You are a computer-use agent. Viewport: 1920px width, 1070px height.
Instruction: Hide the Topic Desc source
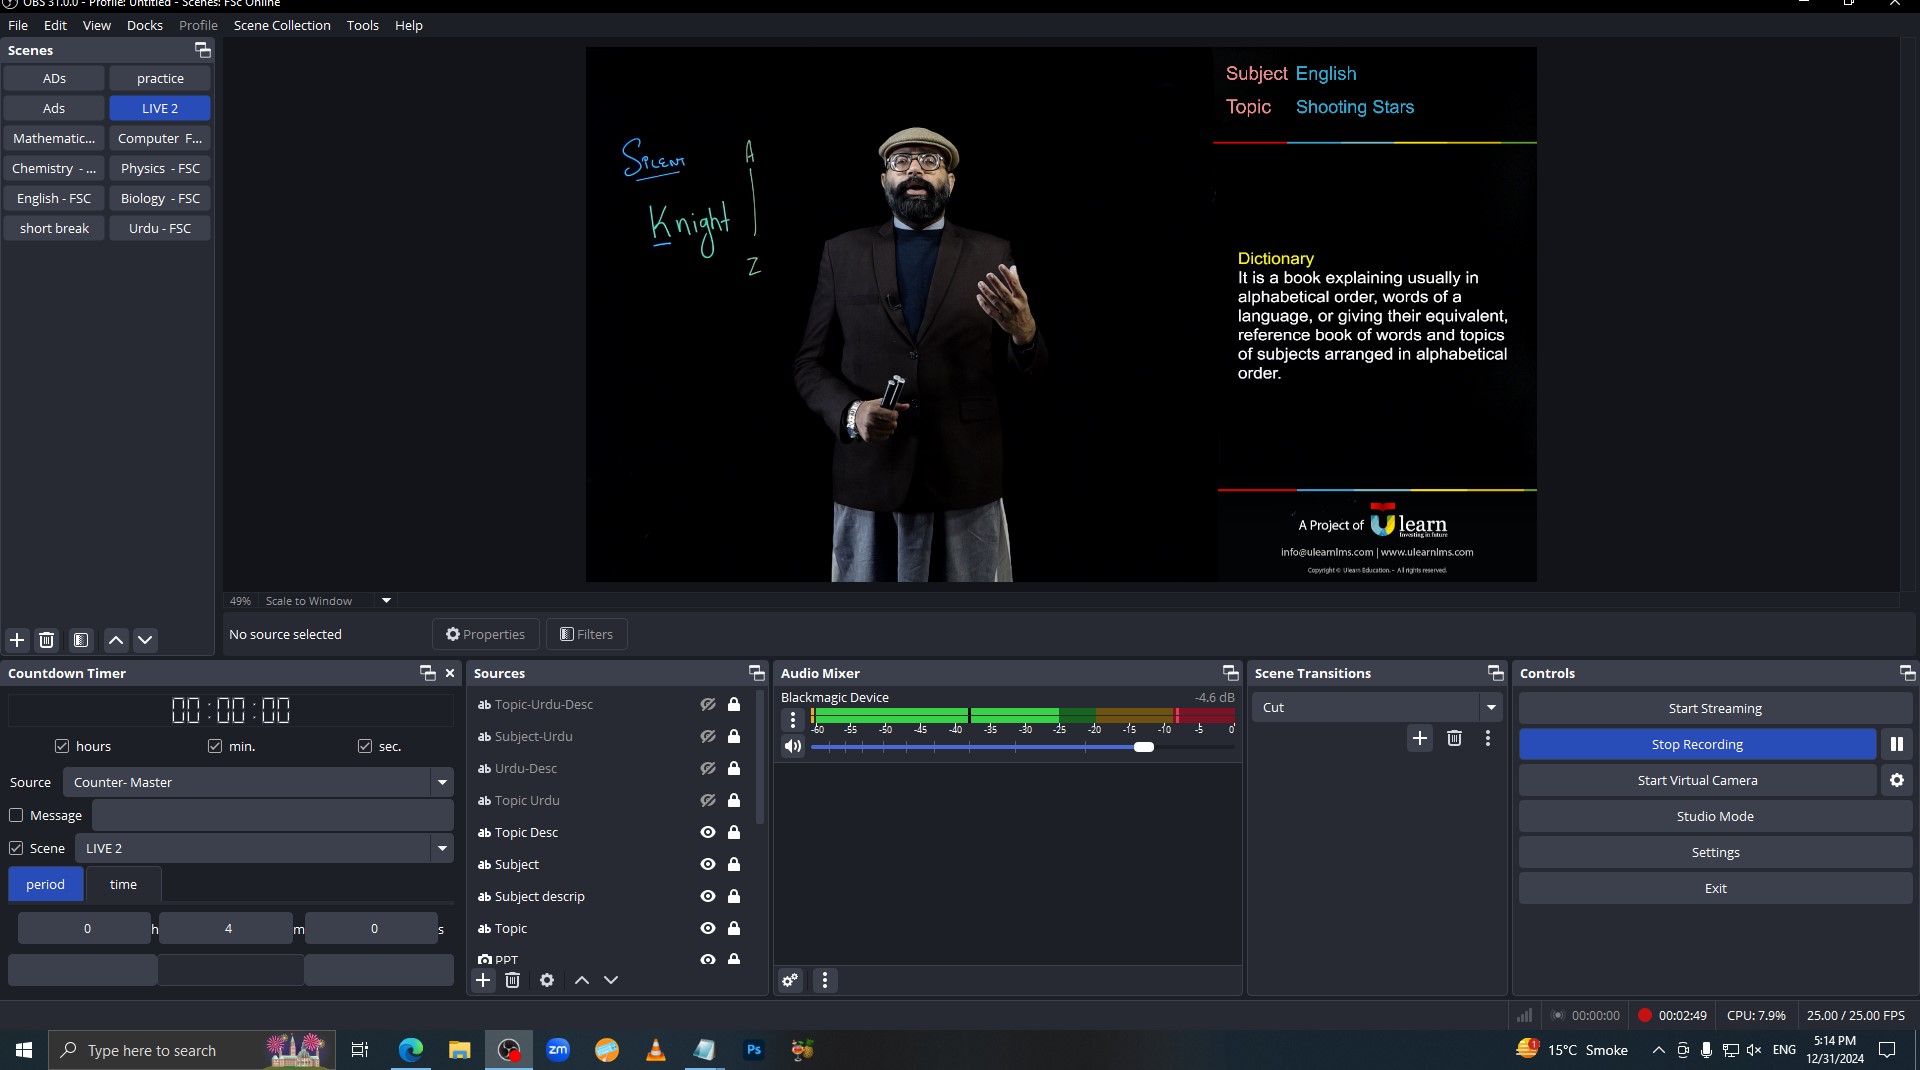point(708,832)
